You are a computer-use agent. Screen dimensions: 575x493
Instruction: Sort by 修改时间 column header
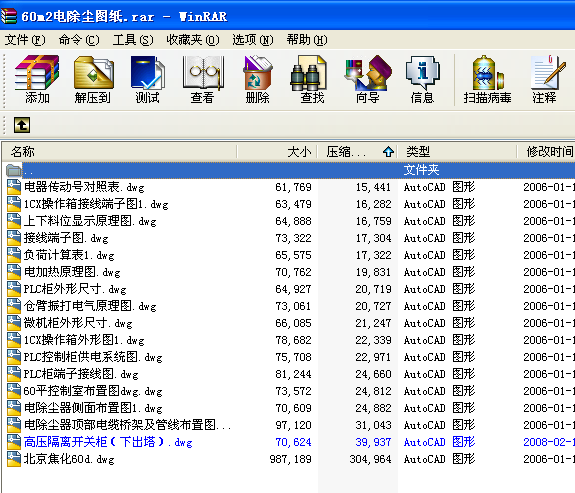tap(546, 151)
